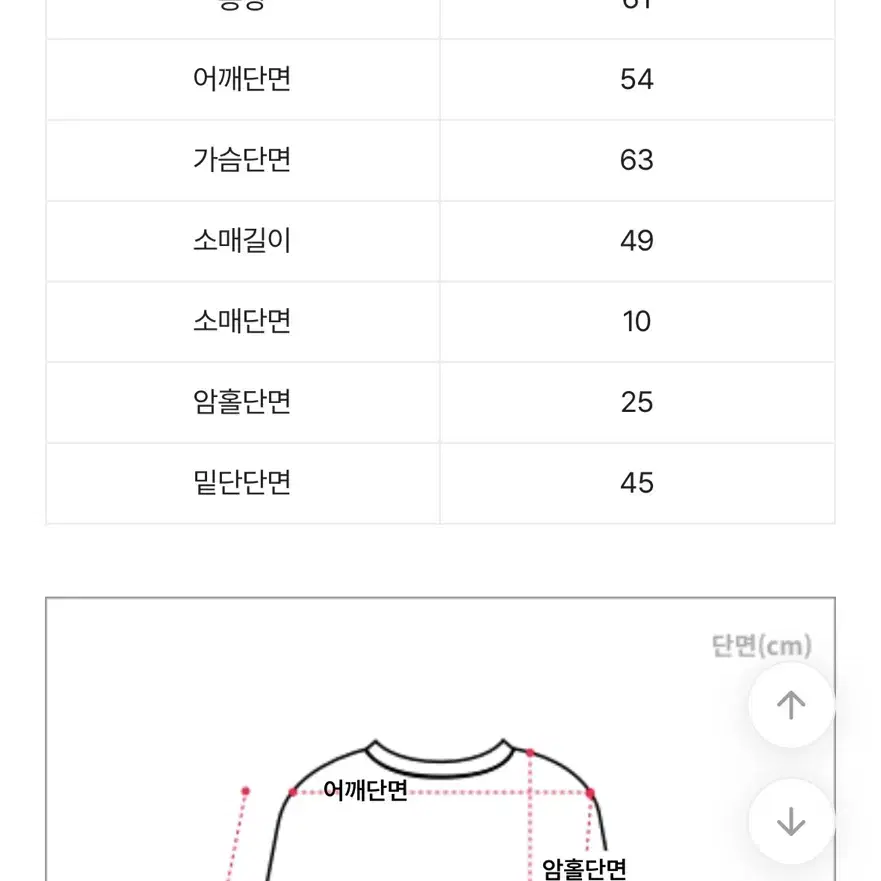Select the 소매길이 row label
The width and height of the screenshot is (881, 881).
coord(242,240)
